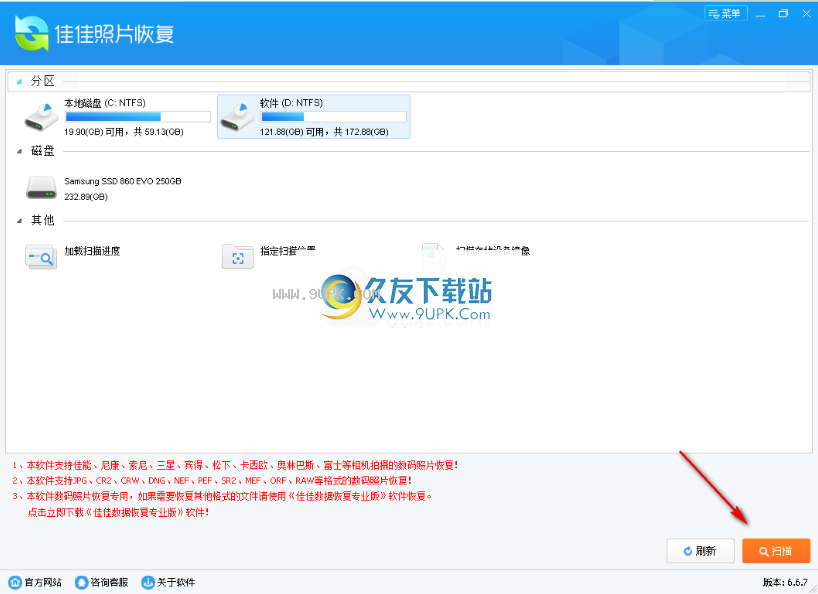This screenshot has width=818, height=594.
Task: Open the 官方网站 link
Action: pyautogui.click(x=35, y=582)
